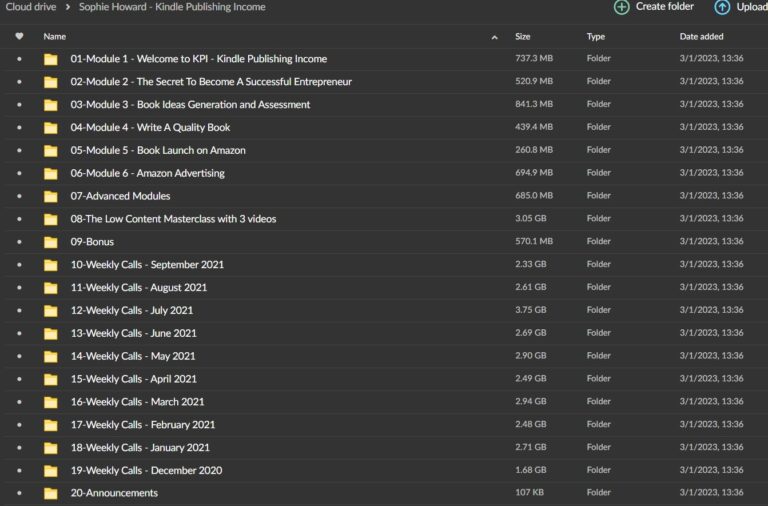The width and height of the screenshot is (768, 506).
Task: Click folder icon for 10-Weekly Calls September
Action: (x=50, y=265)
